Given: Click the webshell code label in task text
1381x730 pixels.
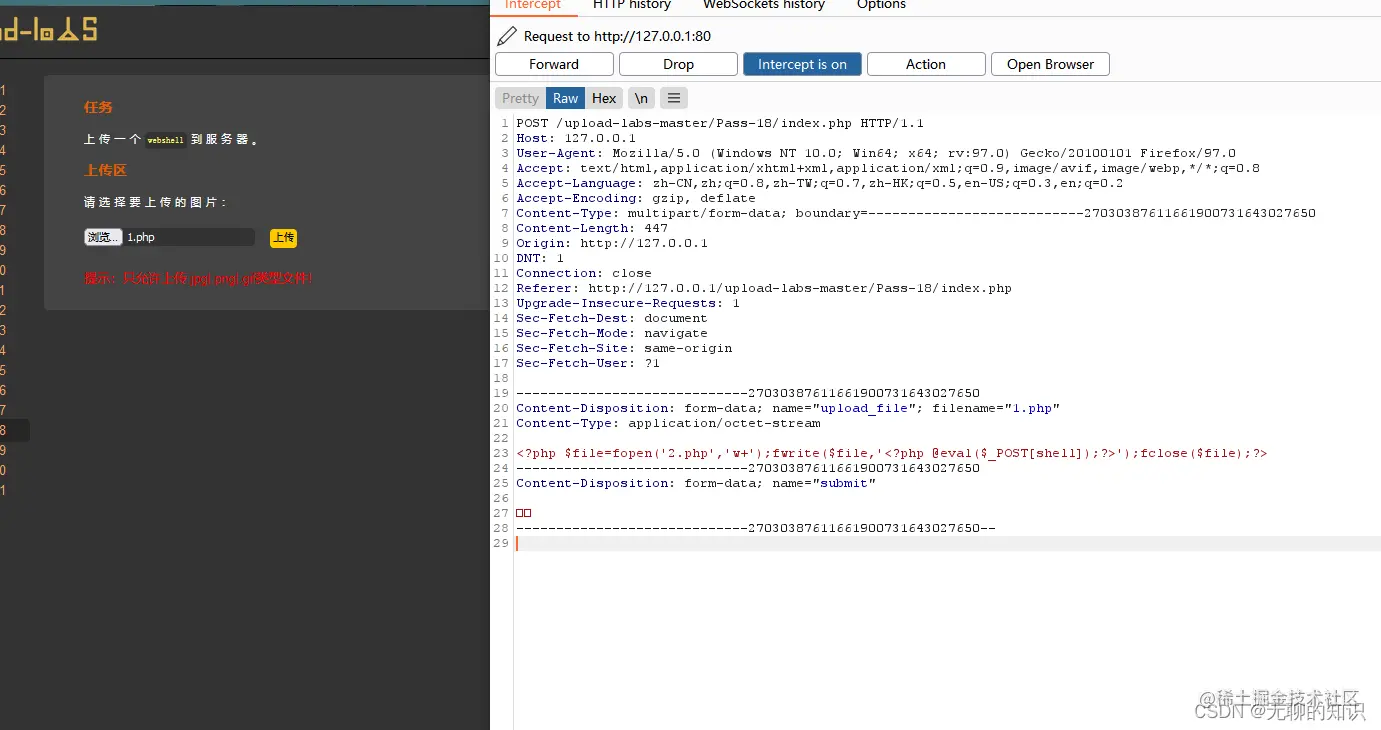Looking at the screenshot, I should pyautogui.click(x=165, y=140).
